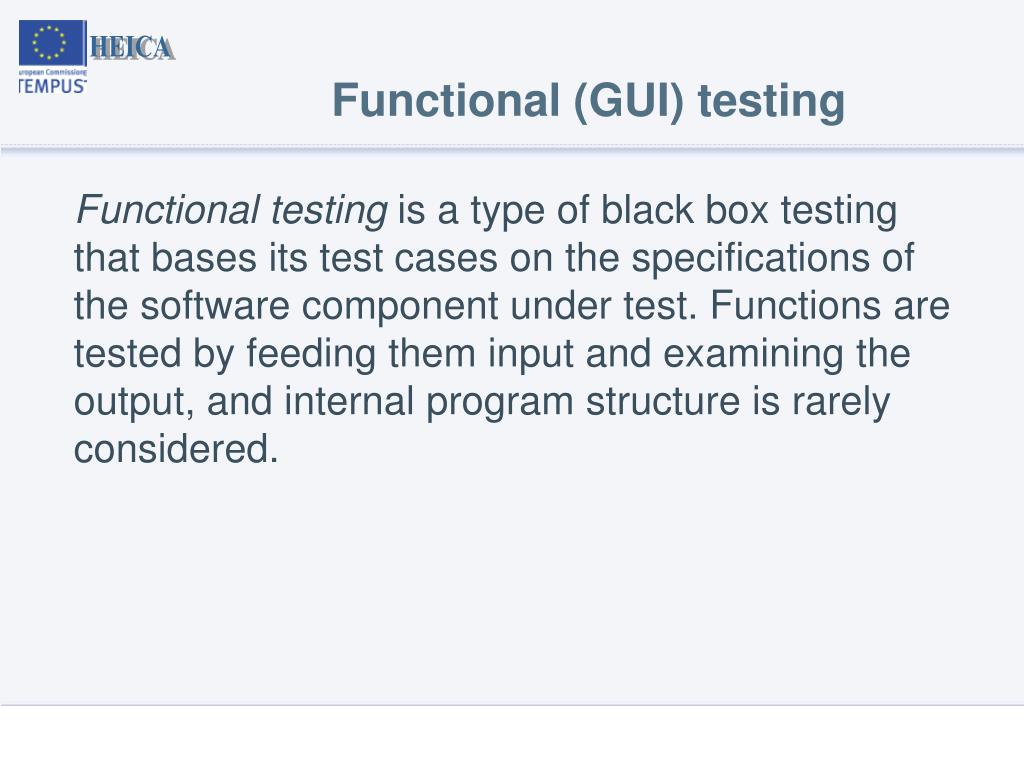The height and width of the screenshot is (768, 1024).
Task: Click the word 'rarely' in the paragraph
Action: [x=841, y=402]
